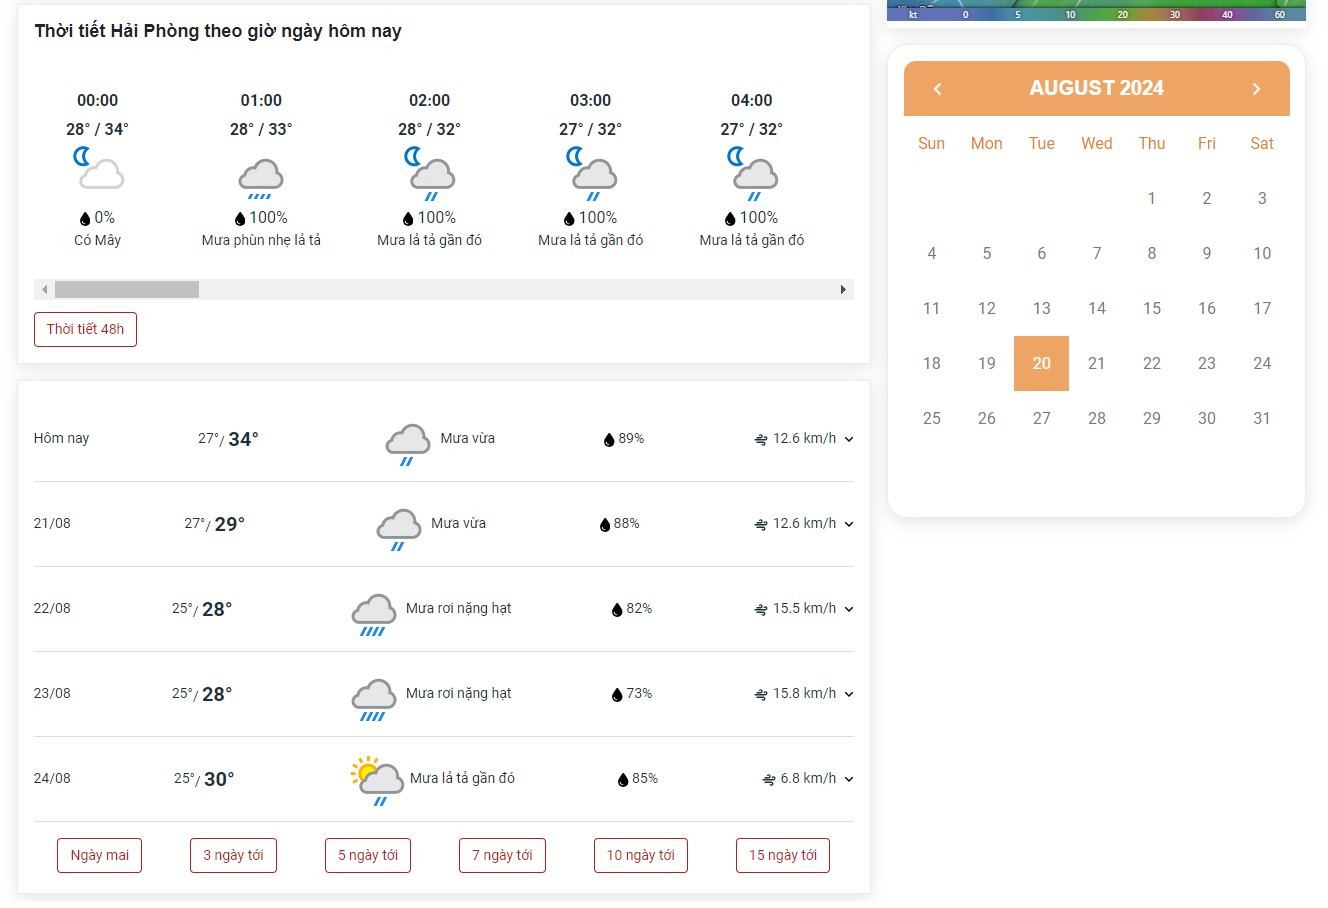Click the Mưa phùn nhẹ lả tả description
This screenshot has height=908, width=1328.
point(261,240)
